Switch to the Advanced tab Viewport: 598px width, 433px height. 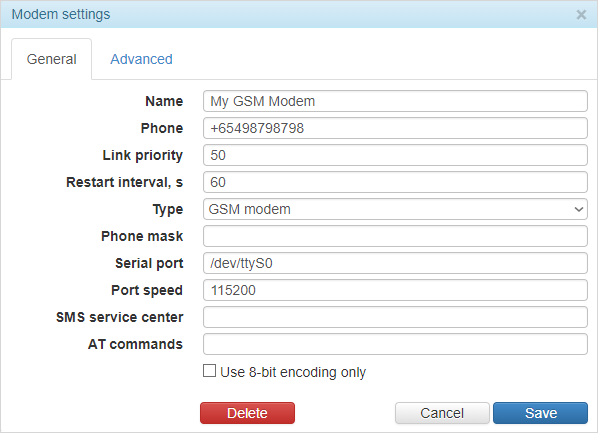[x=141, y=59]
